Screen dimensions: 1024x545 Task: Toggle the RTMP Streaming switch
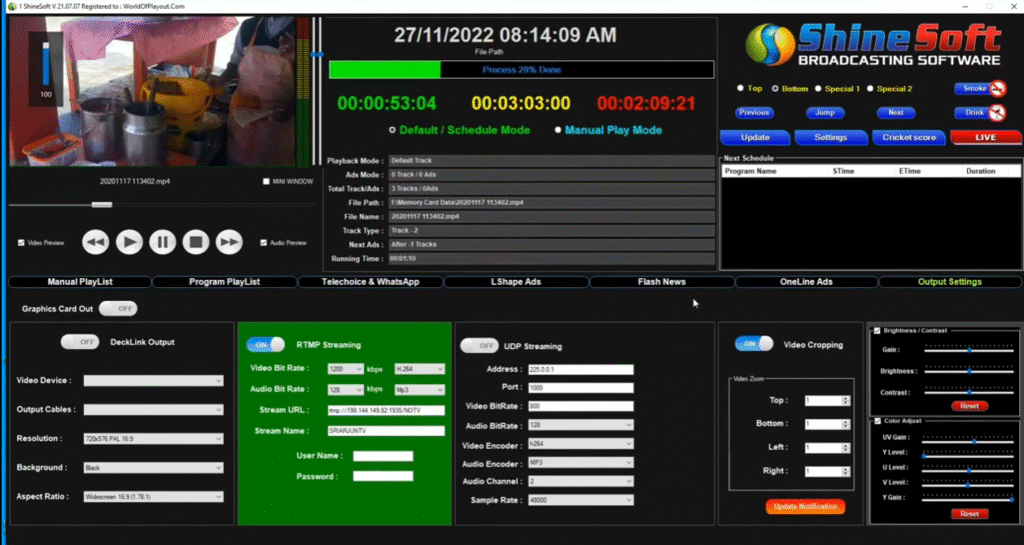265,344
